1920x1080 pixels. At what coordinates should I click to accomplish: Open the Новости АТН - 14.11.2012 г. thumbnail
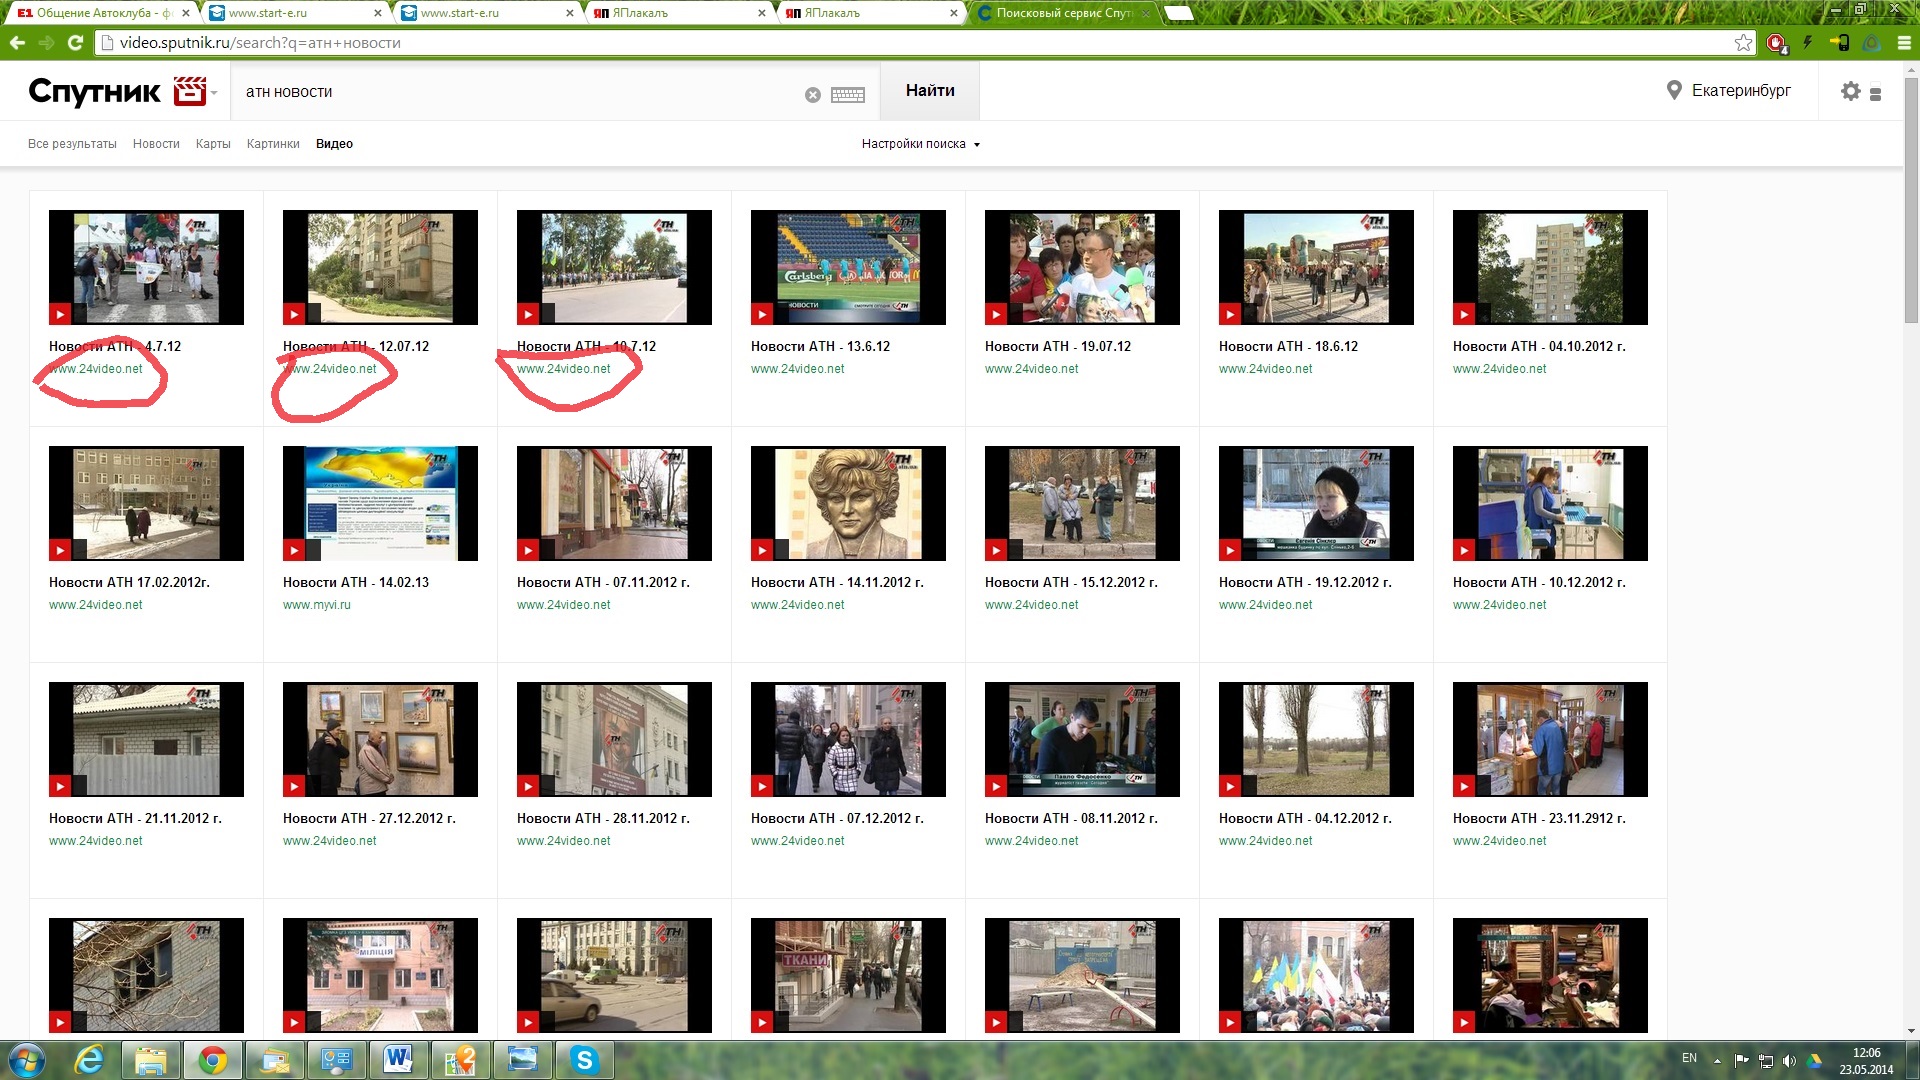[x=848, y=503]
